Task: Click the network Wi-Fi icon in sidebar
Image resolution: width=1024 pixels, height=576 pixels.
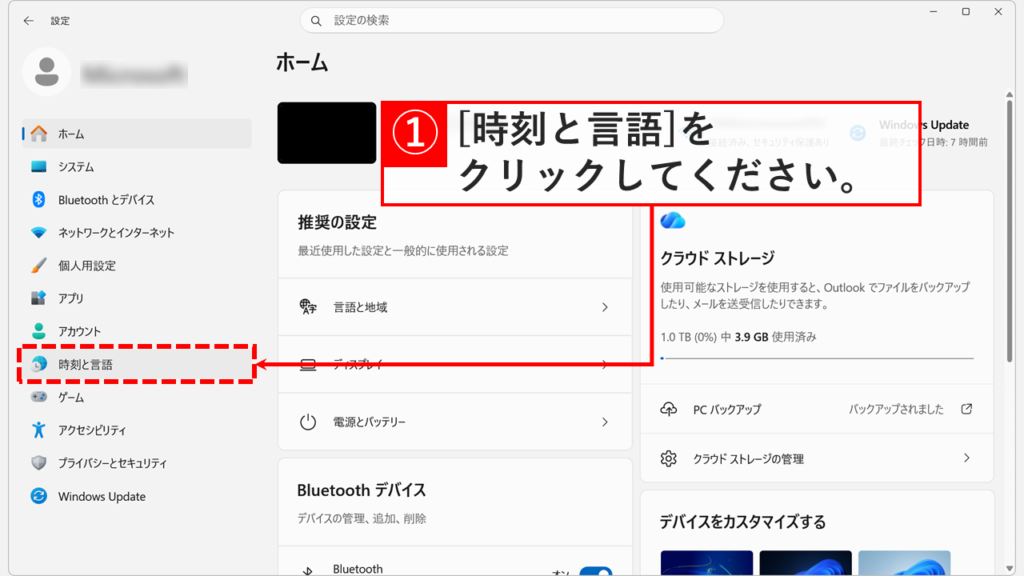Action: coord(39,232)
